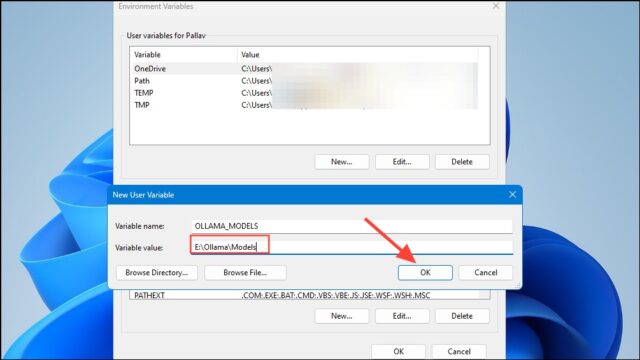This screenshot has width=640, height=360.
Task: Click Edit under System variables
Action: pyautogui.click(x=402, y=316)
